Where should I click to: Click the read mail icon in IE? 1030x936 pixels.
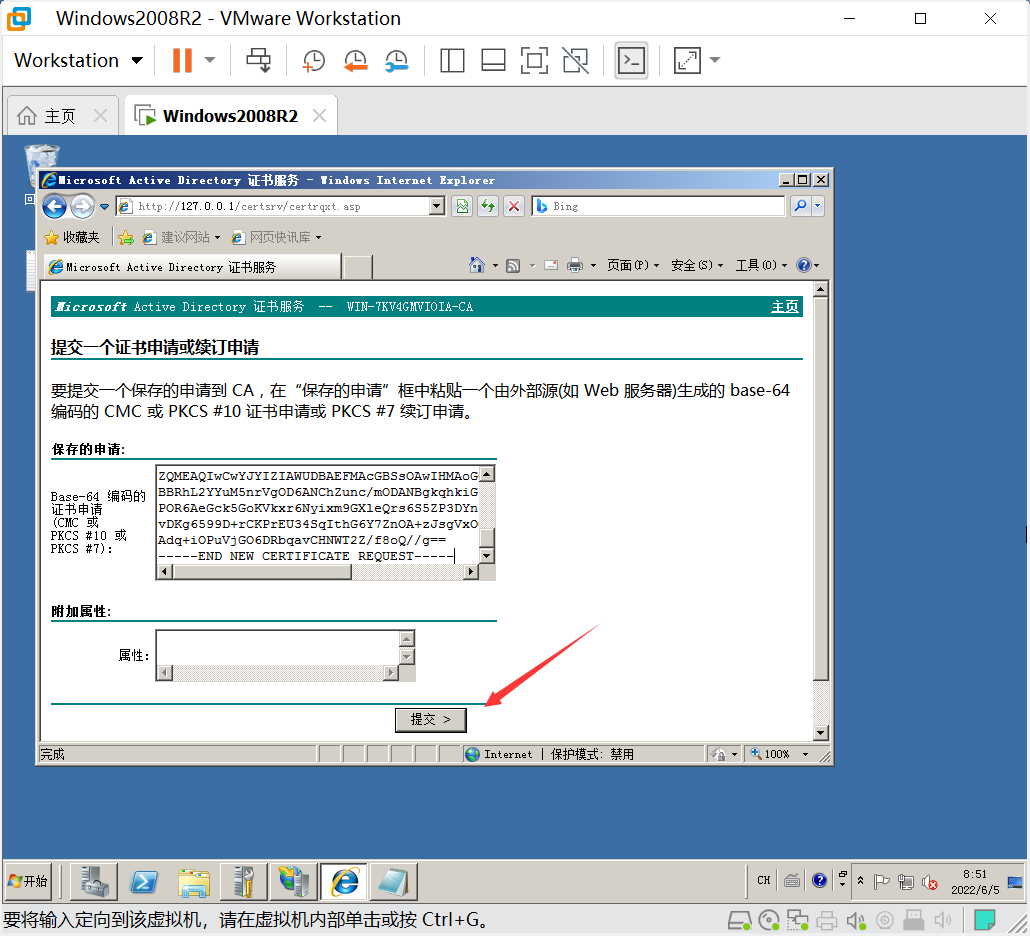pyautogui.click(x=551, y=265)
